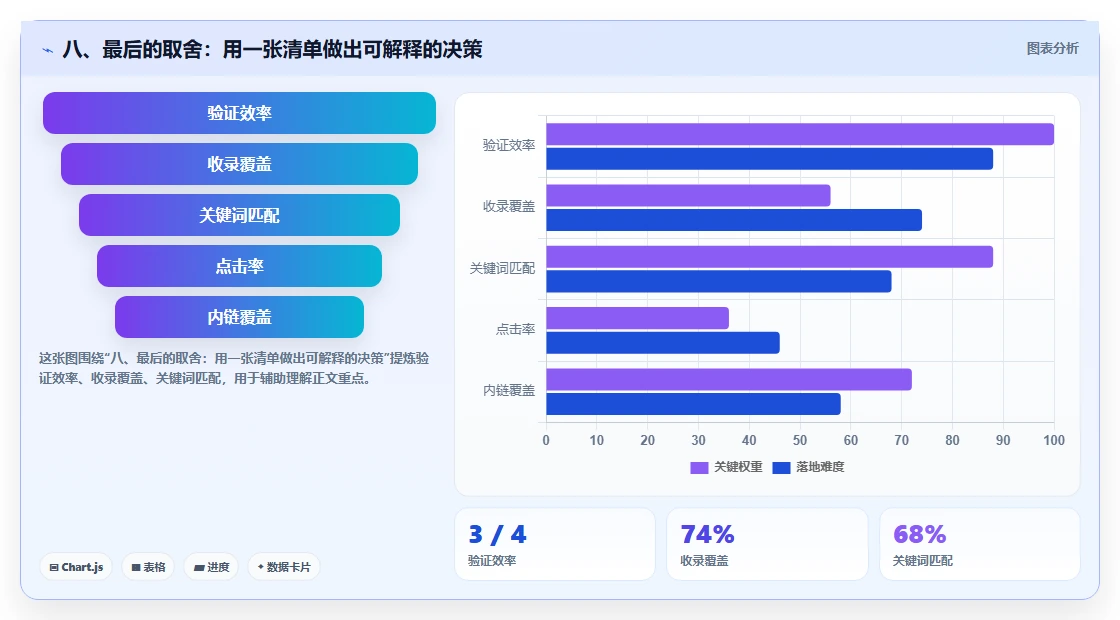Click the blue 落地难度 bar for 验证效率

click(769, 159)
